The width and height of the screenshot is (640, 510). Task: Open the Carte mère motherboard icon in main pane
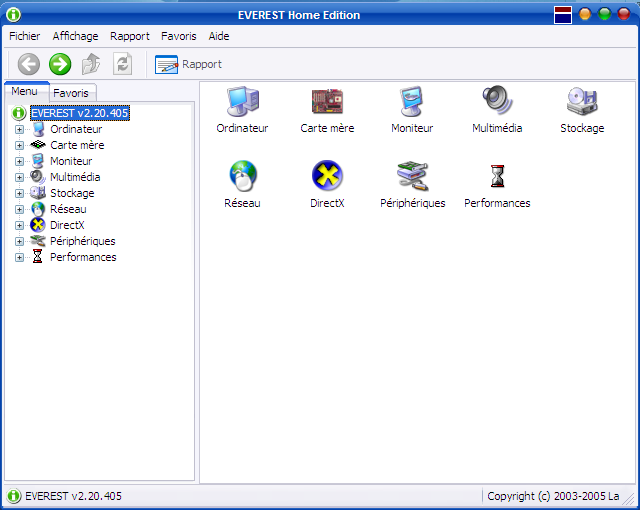click(x=327, y=101)
